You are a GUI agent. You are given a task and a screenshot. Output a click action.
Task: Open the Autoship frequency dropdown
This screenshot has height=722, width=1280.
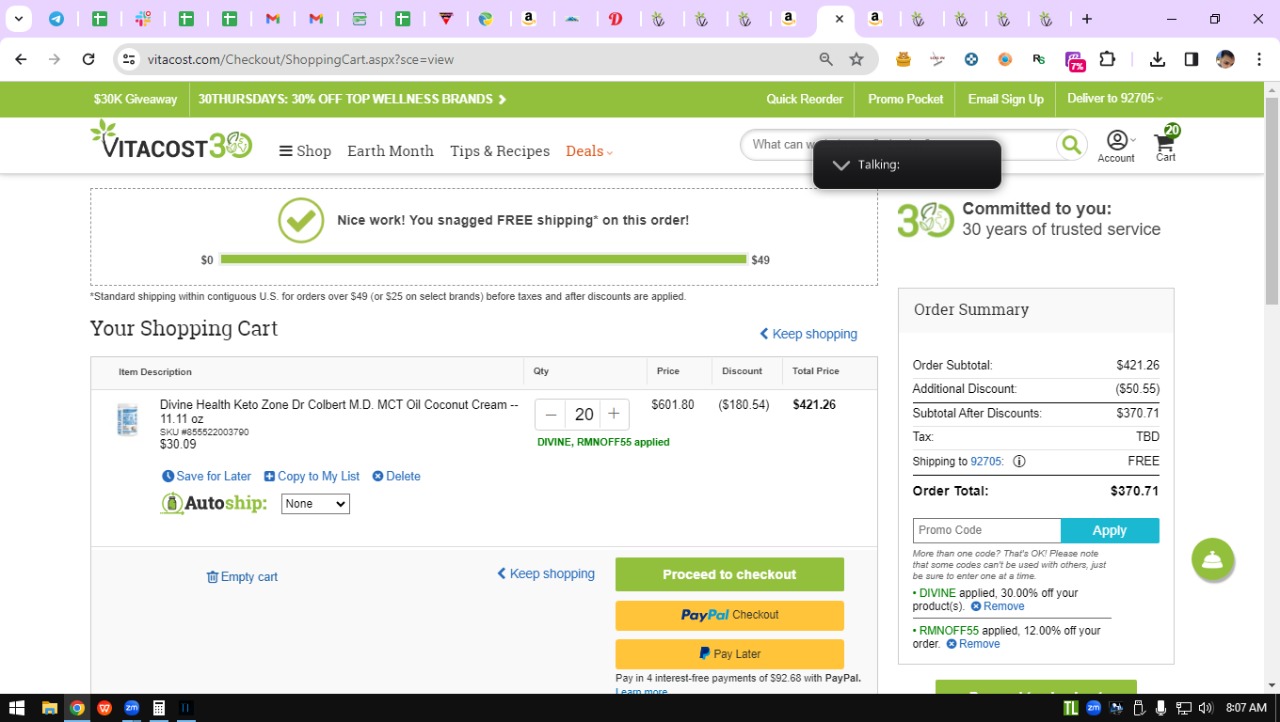tap(315, 504)
